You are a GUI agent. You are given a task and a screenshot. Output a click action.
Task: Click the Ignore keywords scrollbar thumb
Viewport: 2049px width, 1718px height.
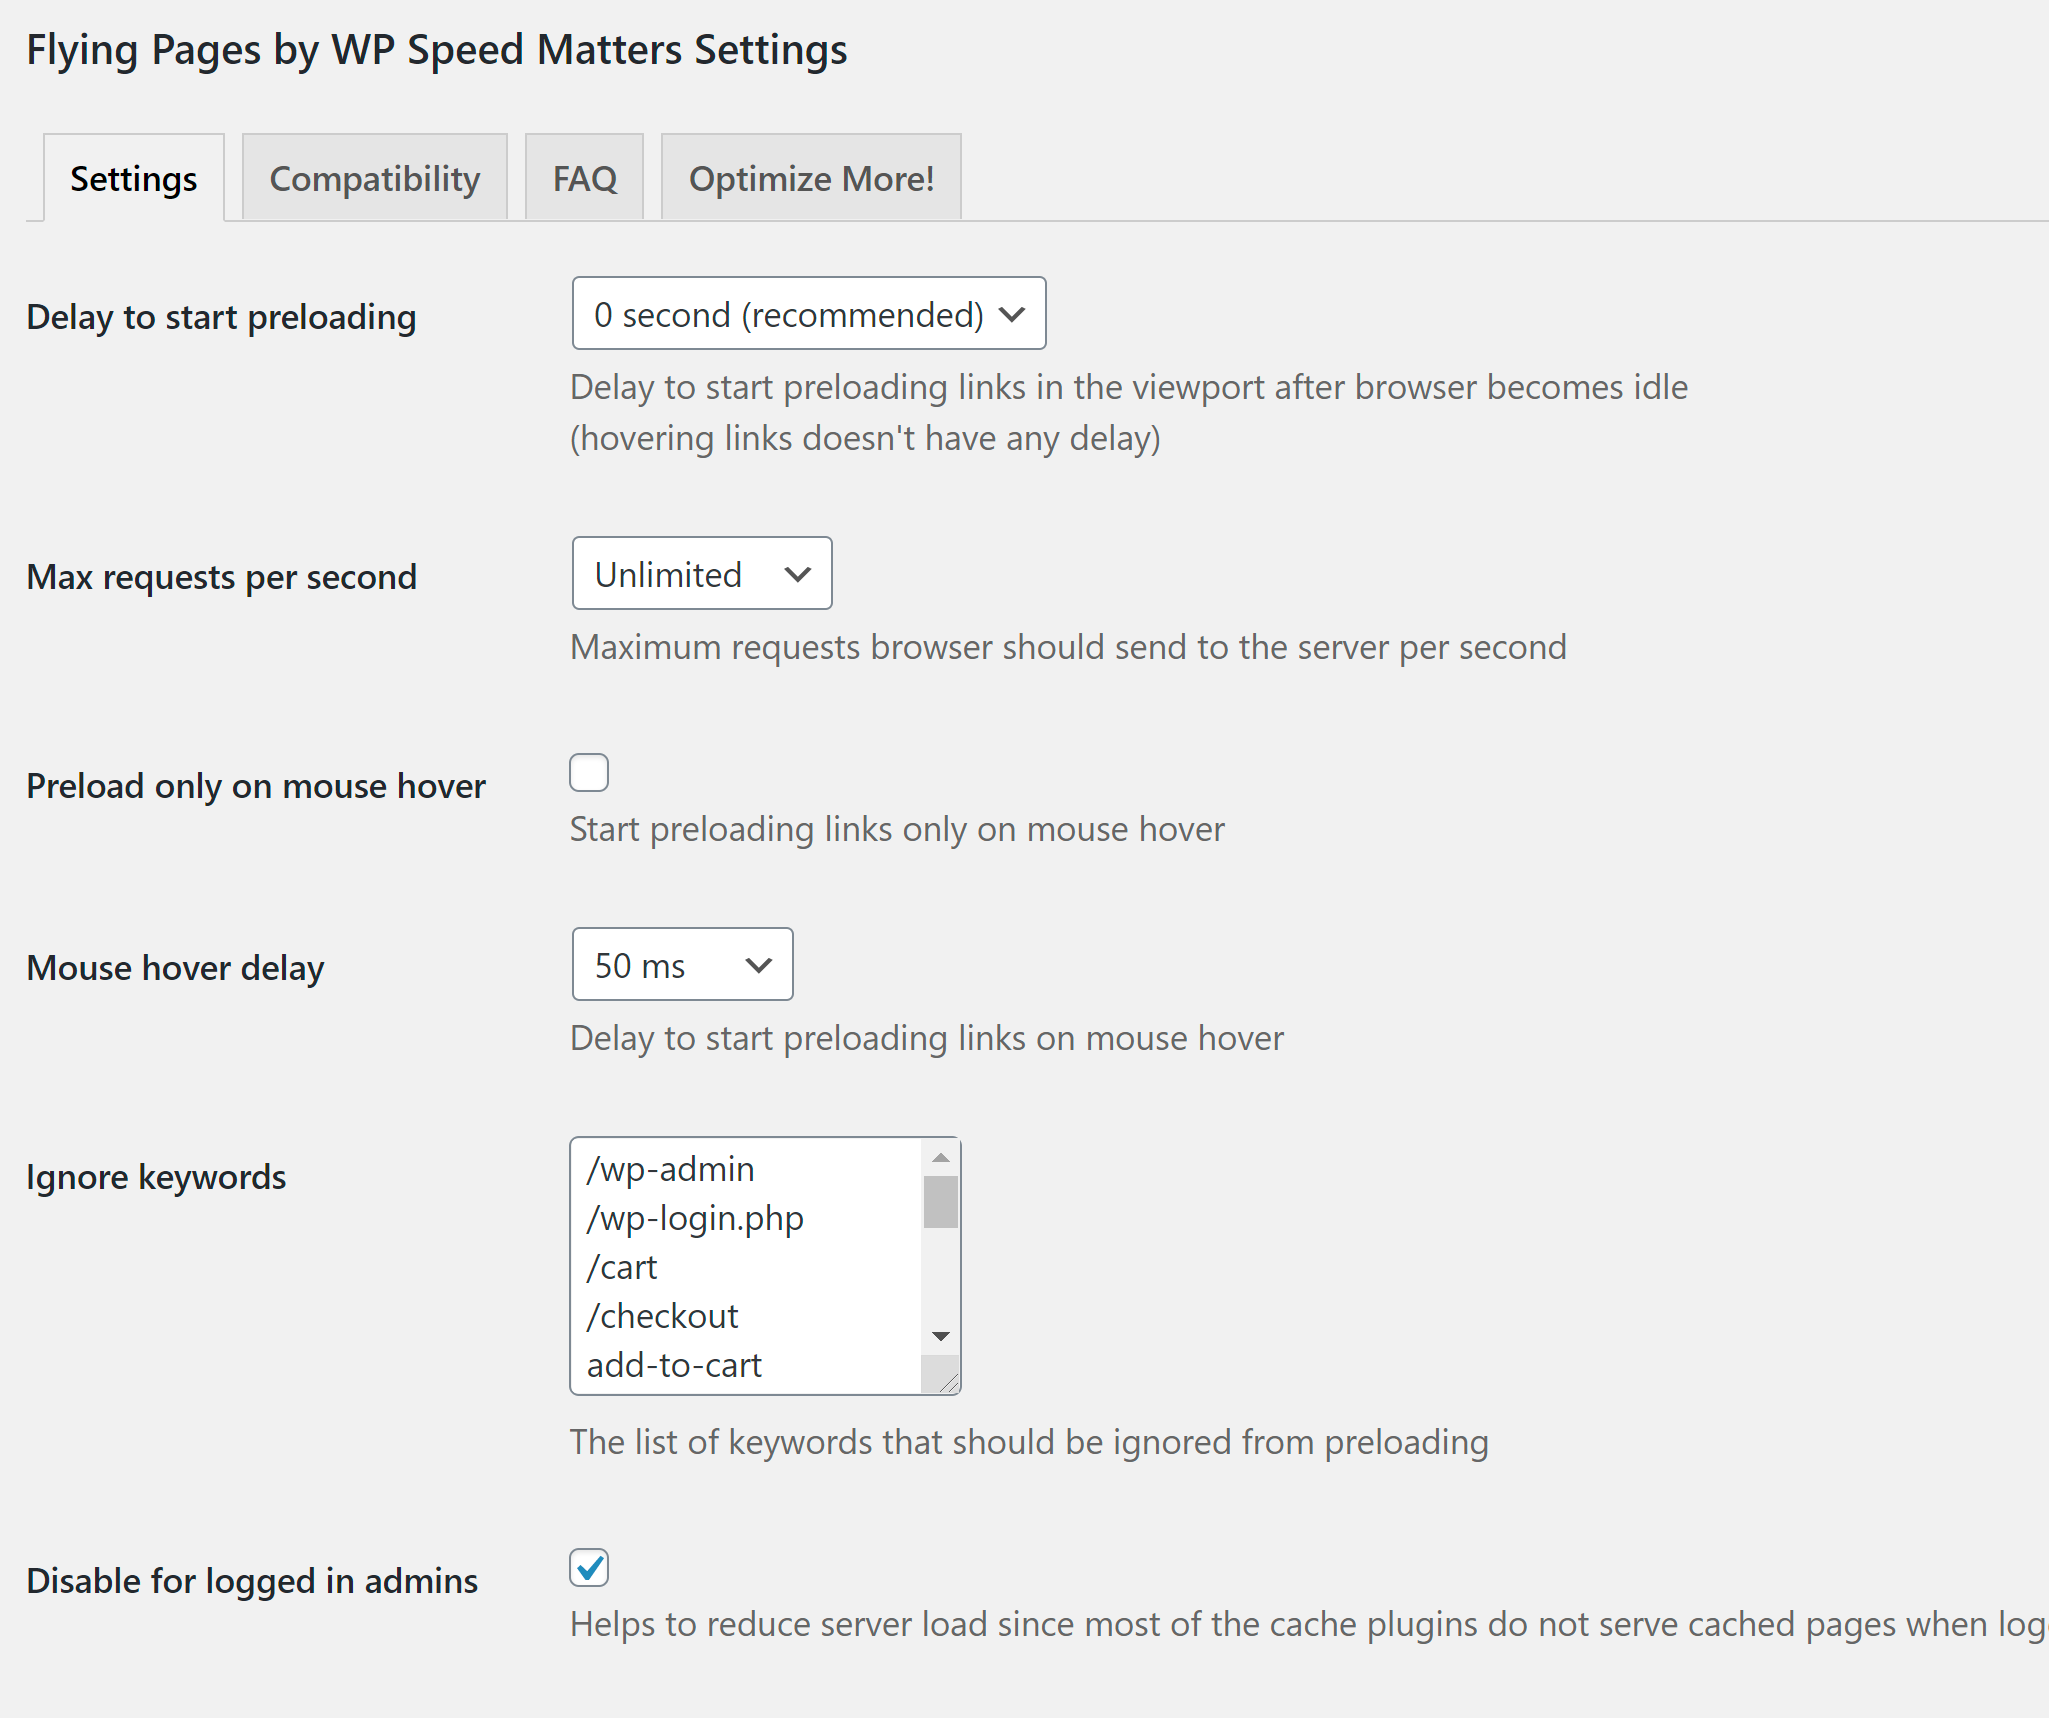(940, 1201)
